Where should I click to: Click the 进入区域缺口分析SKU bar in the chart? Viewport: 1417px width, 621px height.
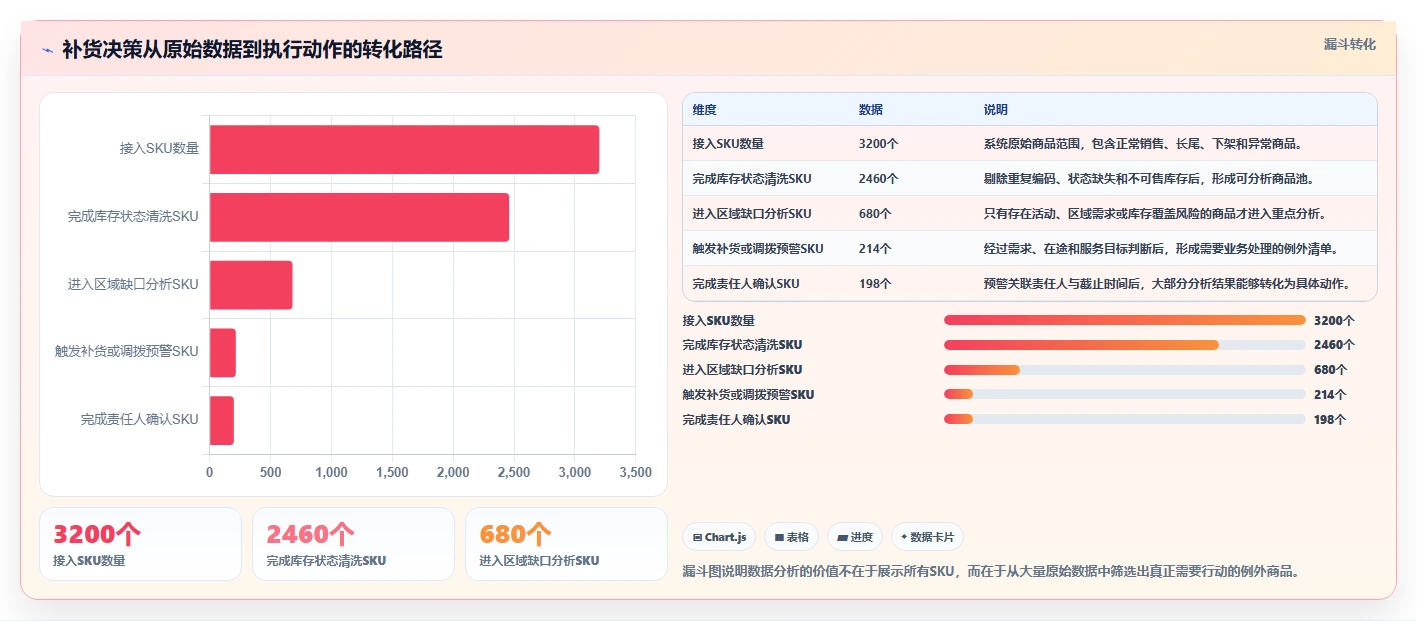pos(251,285)
